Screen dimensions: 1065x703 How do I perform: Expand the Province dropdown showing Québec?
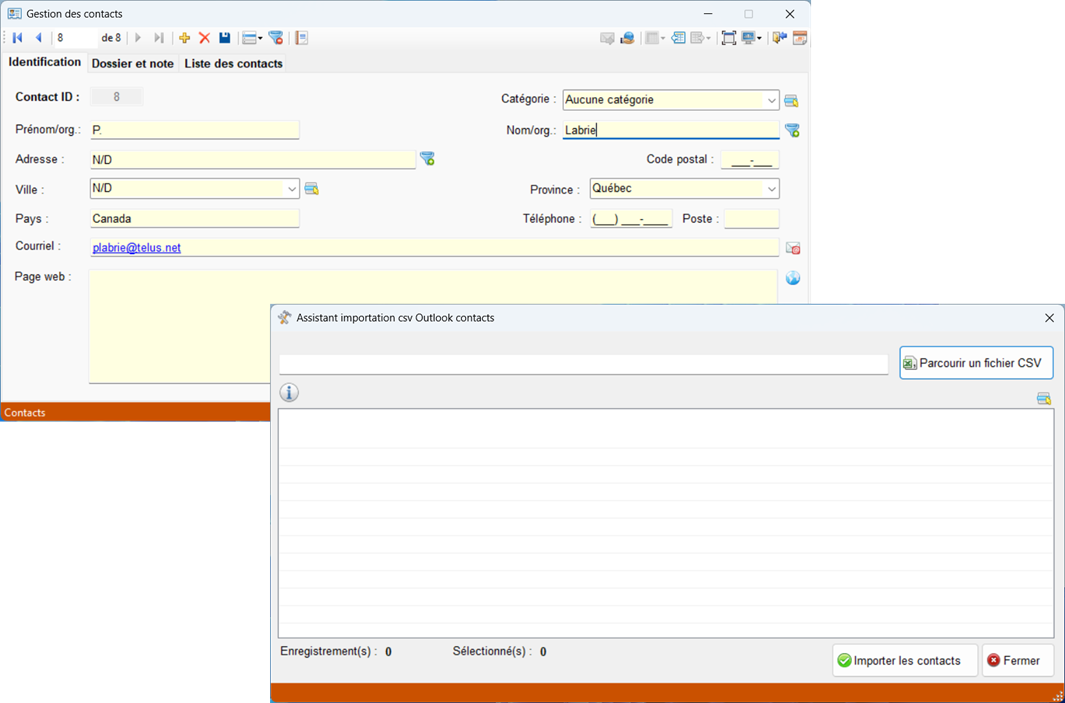(771, 189)
